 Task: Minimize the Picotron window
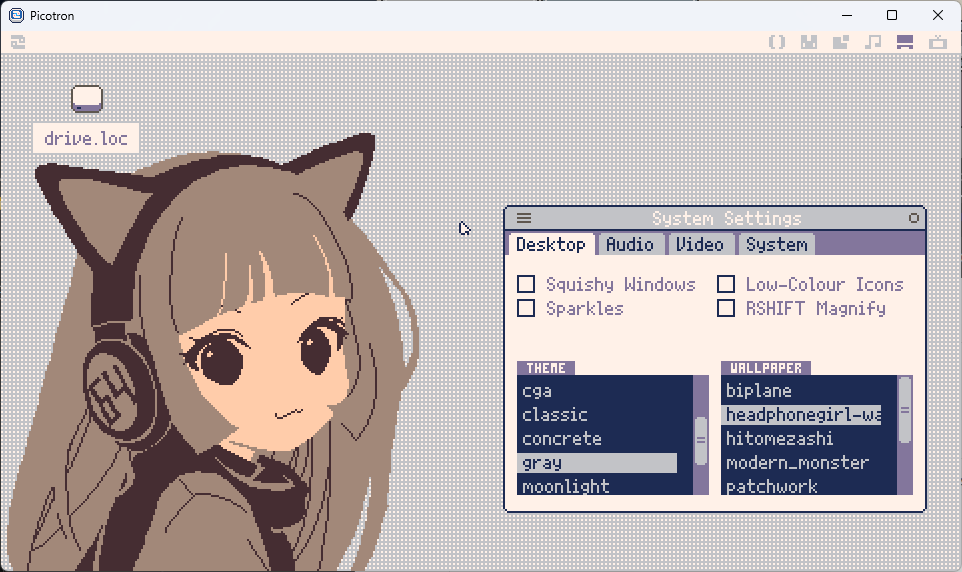coord(847,15)
